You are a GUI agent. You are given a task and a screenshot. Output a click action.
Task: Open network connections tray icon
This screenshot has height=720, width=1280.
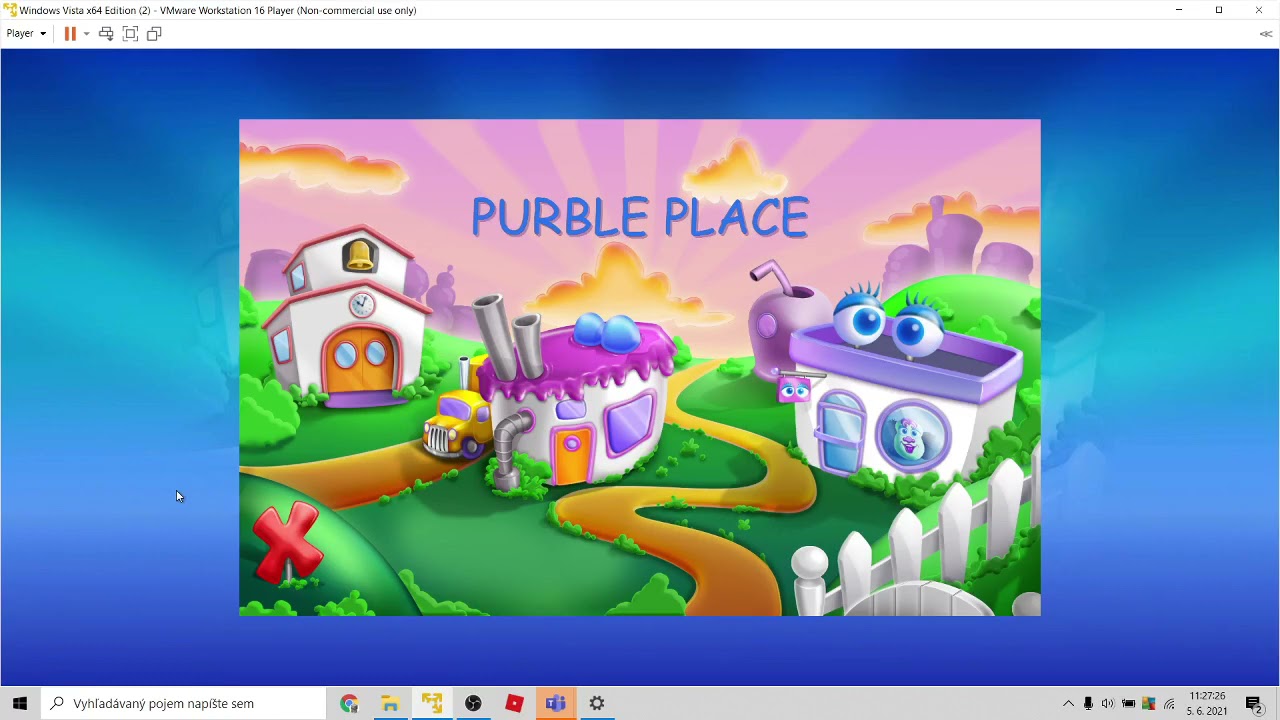coord(1169,703)
